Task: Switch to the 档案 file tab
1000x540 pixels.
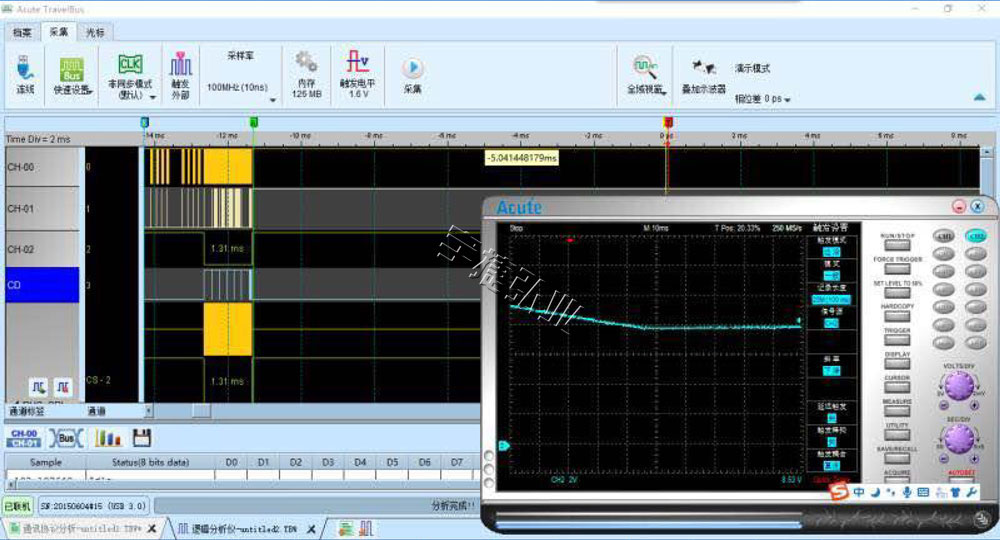Action: point(22,32)
